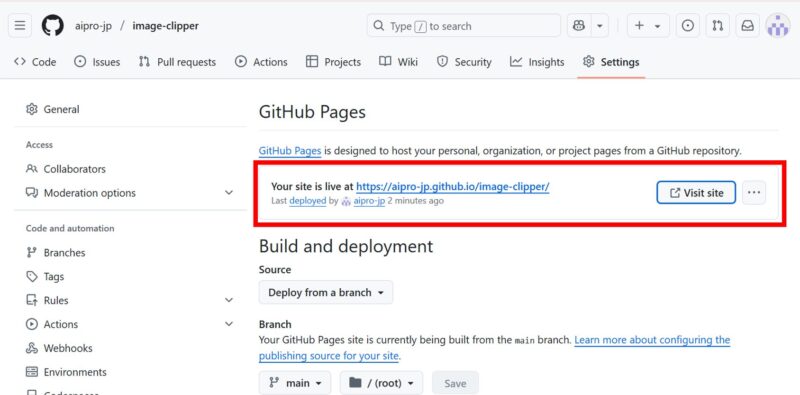Expand the Rules chevron
Viewport: 800px width, 395px height.
click(x=229, y=301)
